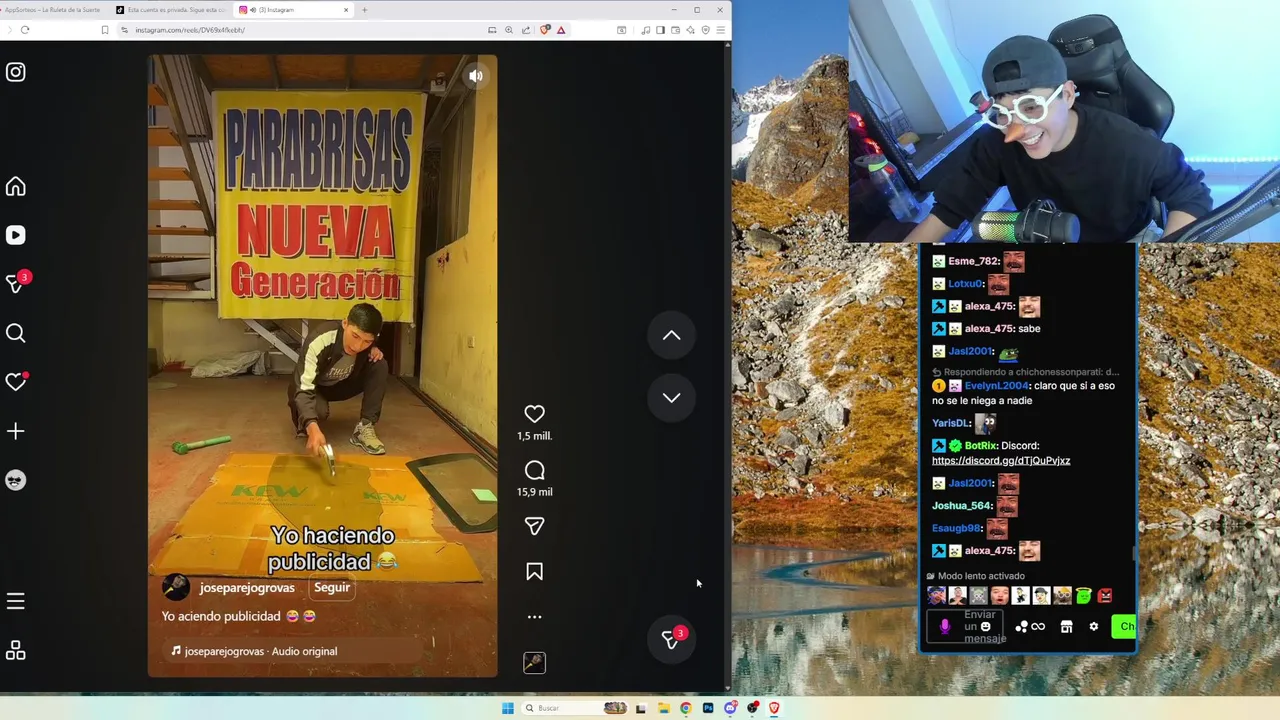
Task: Open Messages icon in left sidebar
Action: [16, 284]
